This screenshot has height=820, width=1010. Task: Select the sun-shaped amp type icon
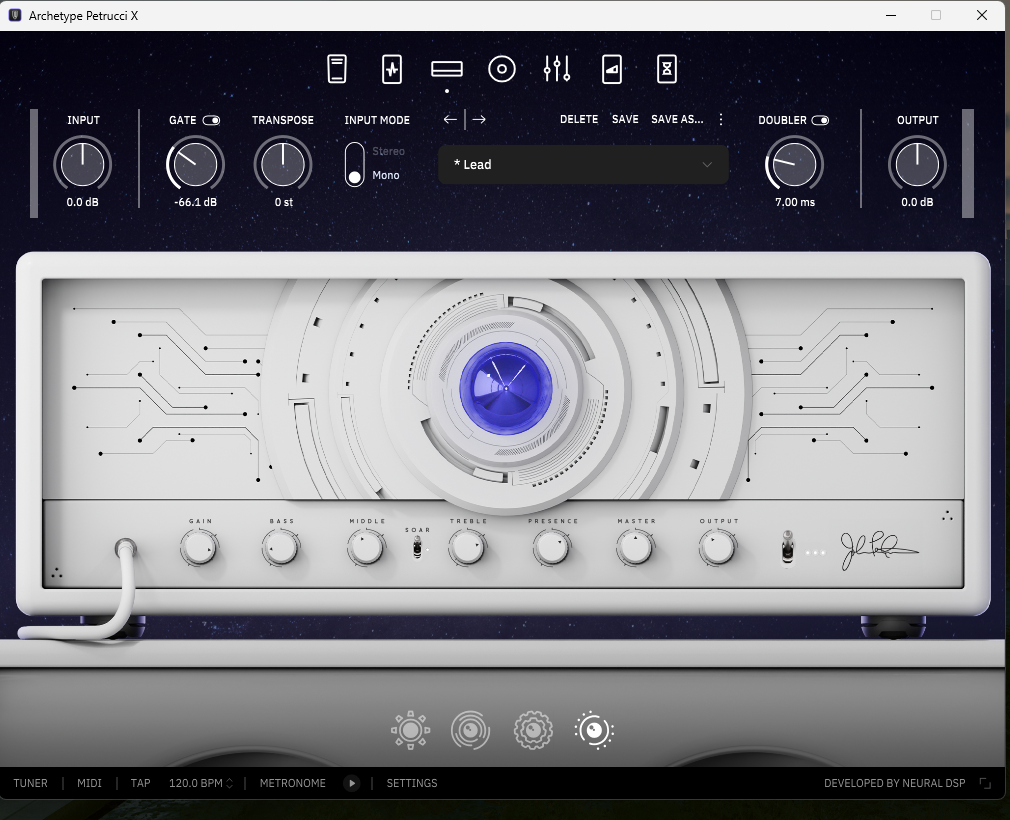(x=410, y=731)
